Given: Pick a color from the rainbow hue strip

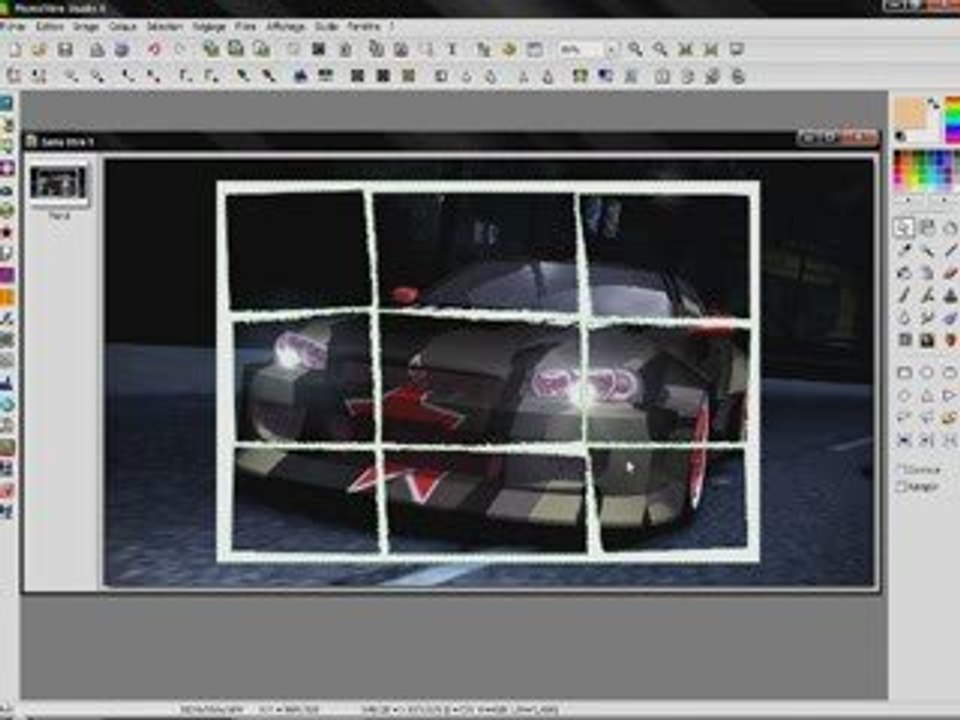Looking at the screenshot, I should click(x=953, y=120).
